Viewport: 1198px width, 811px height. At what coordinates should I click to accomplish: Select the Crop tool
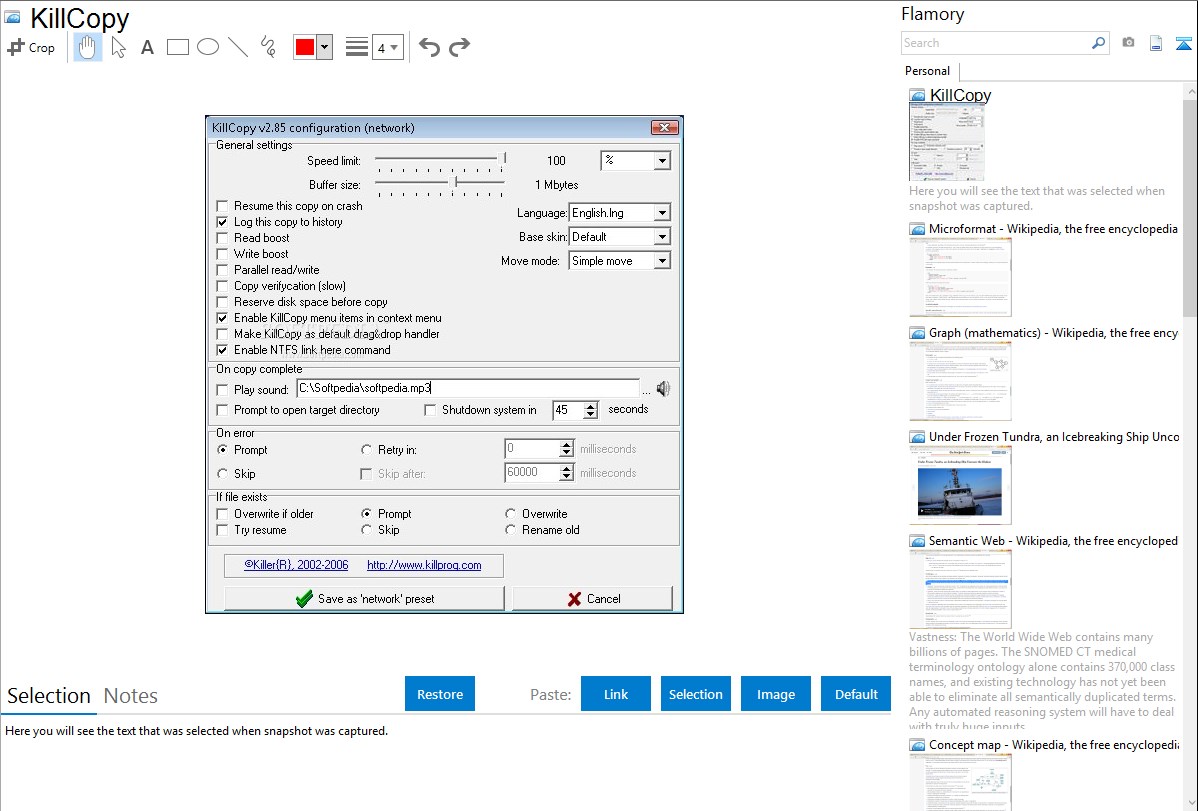coord(31,47)
